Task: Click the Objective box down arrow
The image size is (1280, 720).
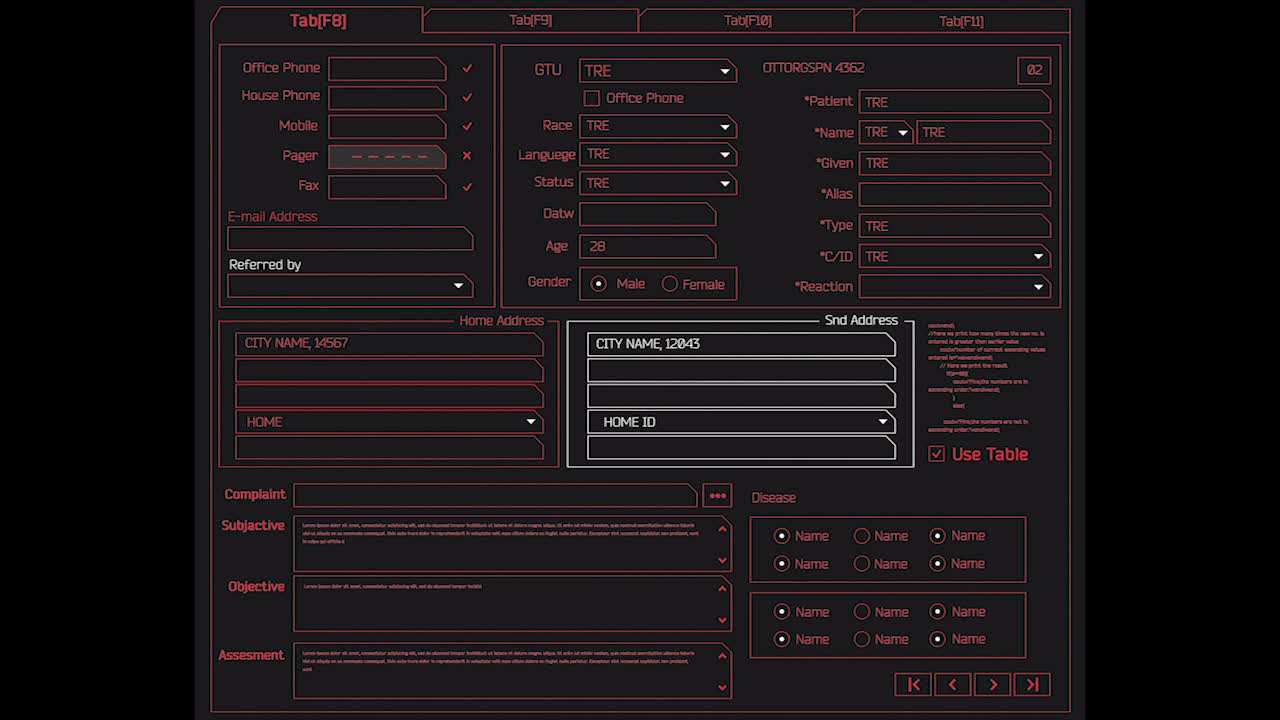Action: click(x=722, y=620)
